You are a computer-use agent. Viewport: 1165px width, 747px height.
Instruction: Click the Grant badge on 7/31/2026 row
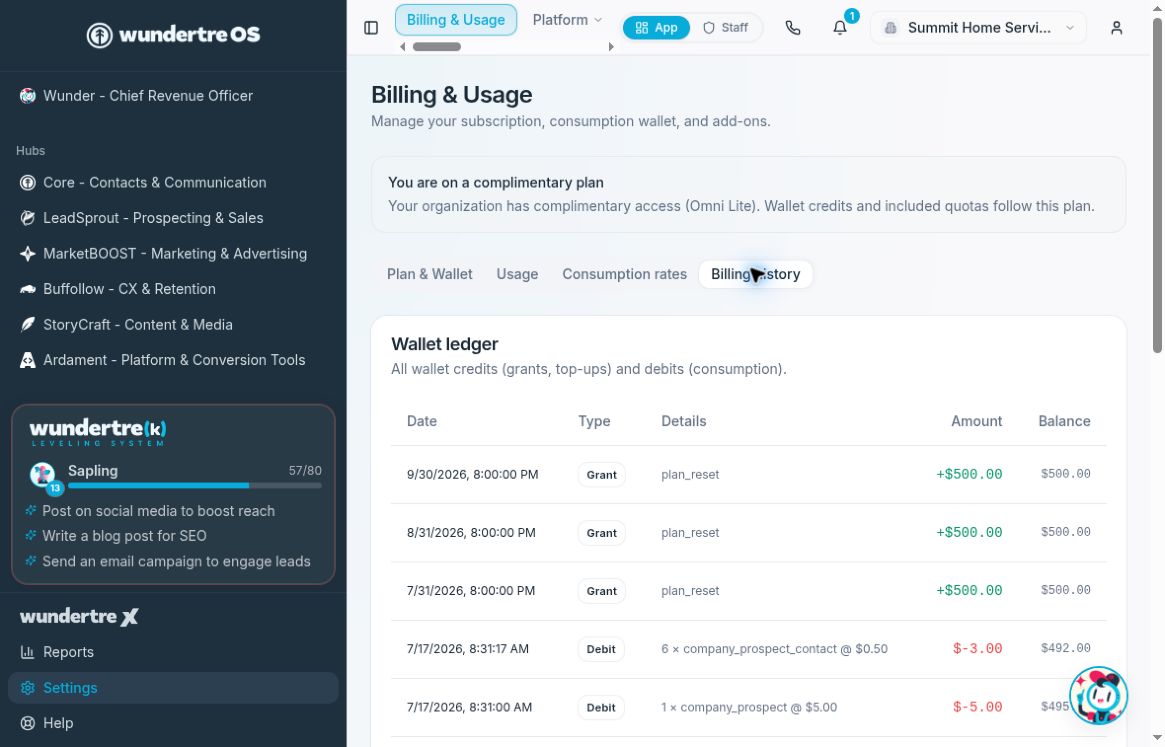601,591
